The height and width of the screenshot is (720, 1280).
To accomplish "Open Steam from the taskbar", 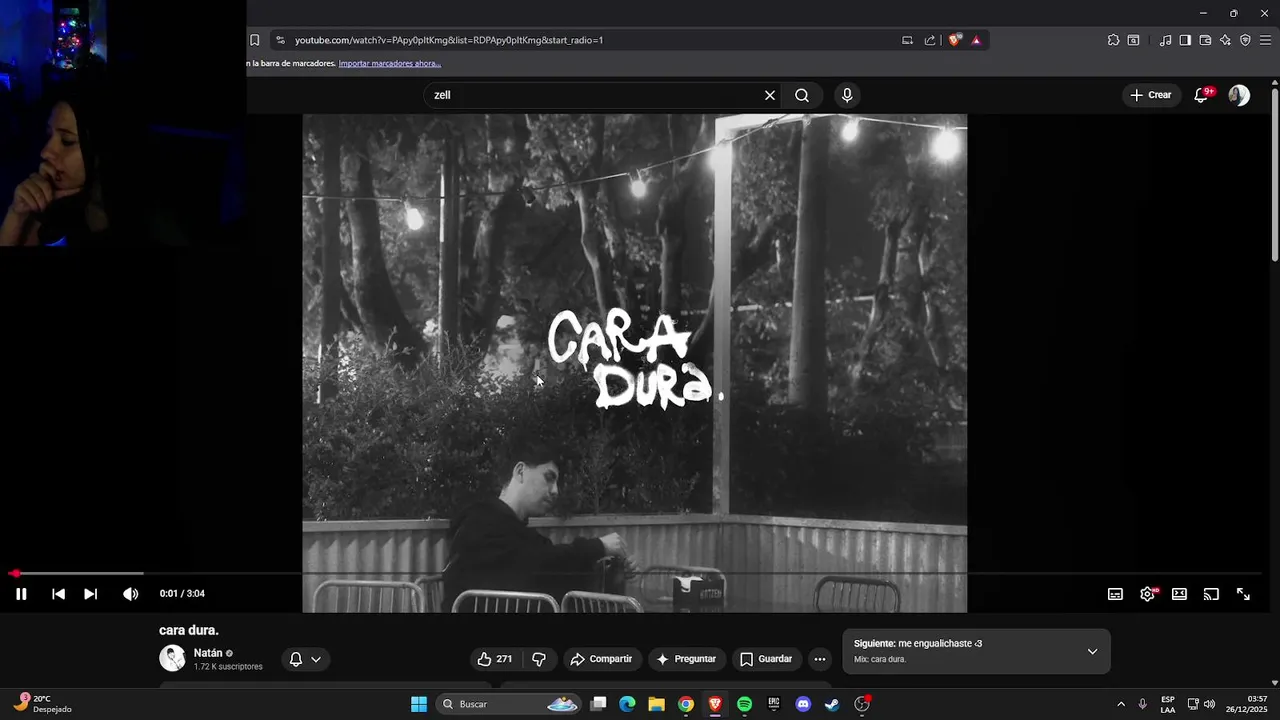I will click(x=832, y=704).
